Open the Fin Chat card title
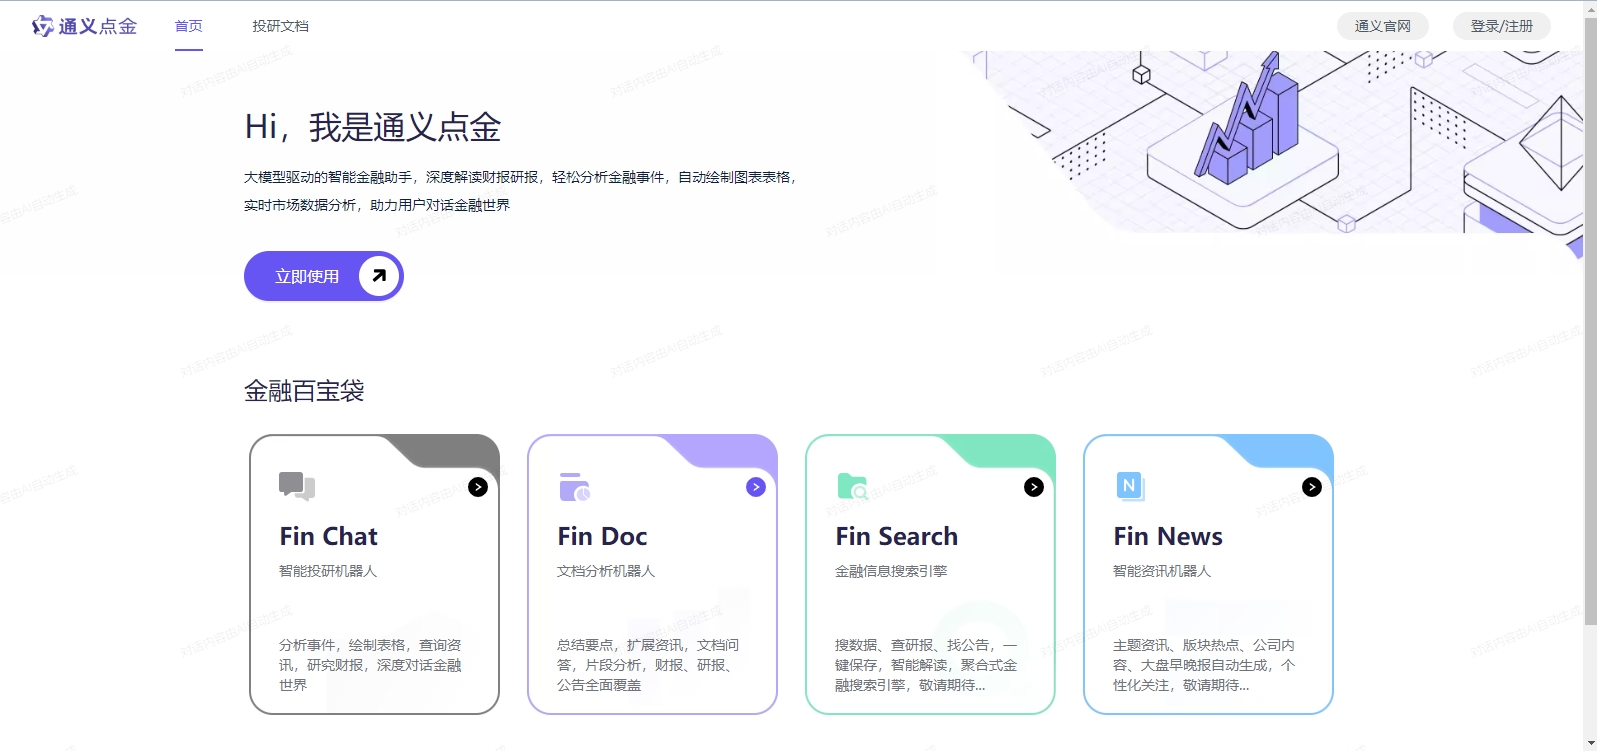This screenshot has height=751, width=1597. coord(329,537)
